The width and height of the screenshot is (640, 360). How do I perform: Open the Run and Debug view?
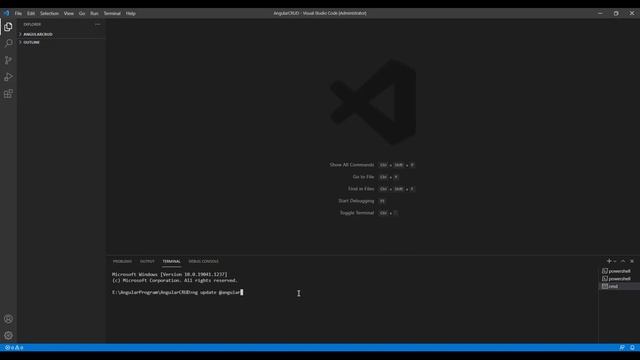8,77
